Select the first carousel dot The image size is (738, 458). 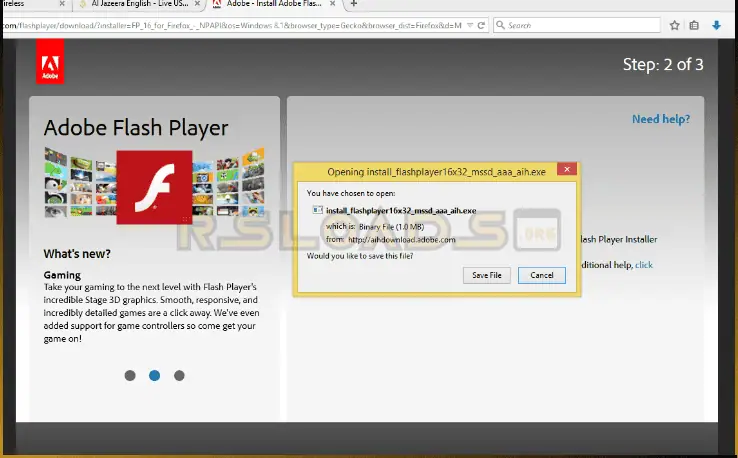[x=130, y=376]
